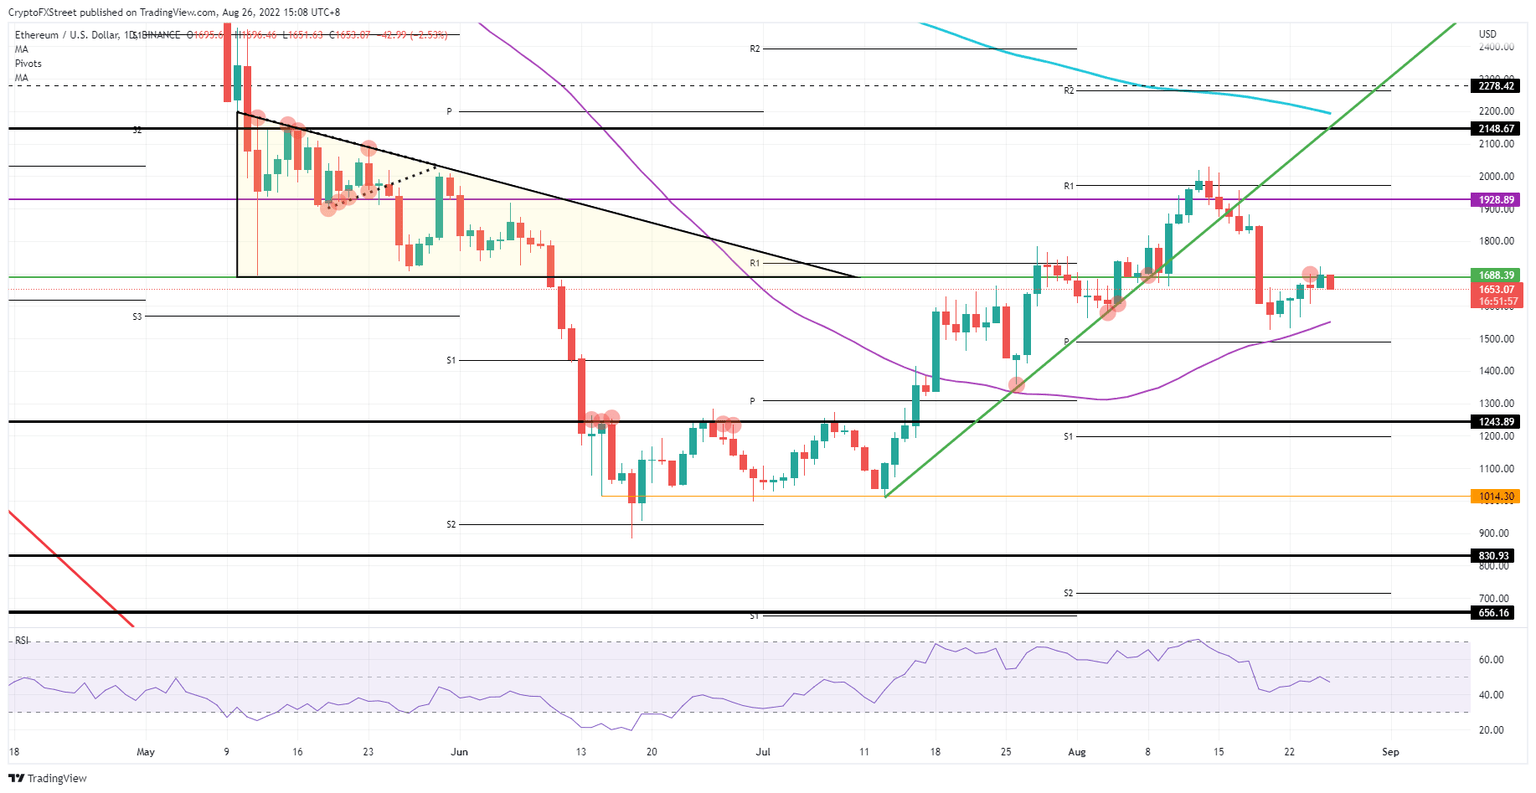Click the red current price tag 1653.07
The width and height of the screenshot is (1536, 793).
(x=1496, y=288)
